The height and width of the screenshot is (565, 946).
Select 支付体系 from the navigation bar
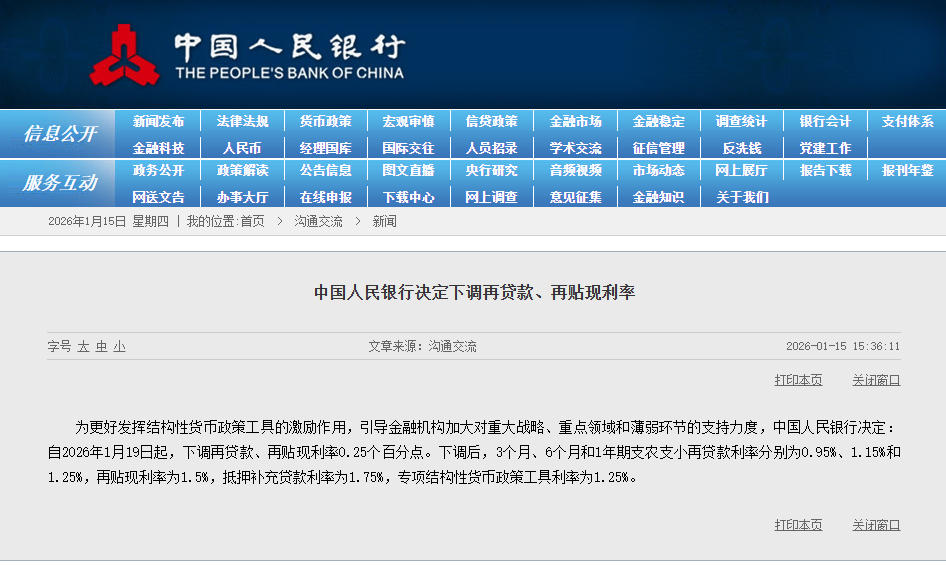(x=907, y=121)
